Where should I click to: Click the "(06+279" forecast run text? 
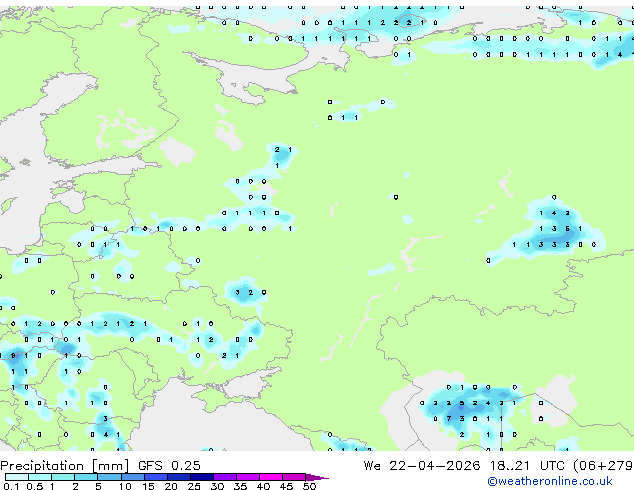tap(603, 466)
